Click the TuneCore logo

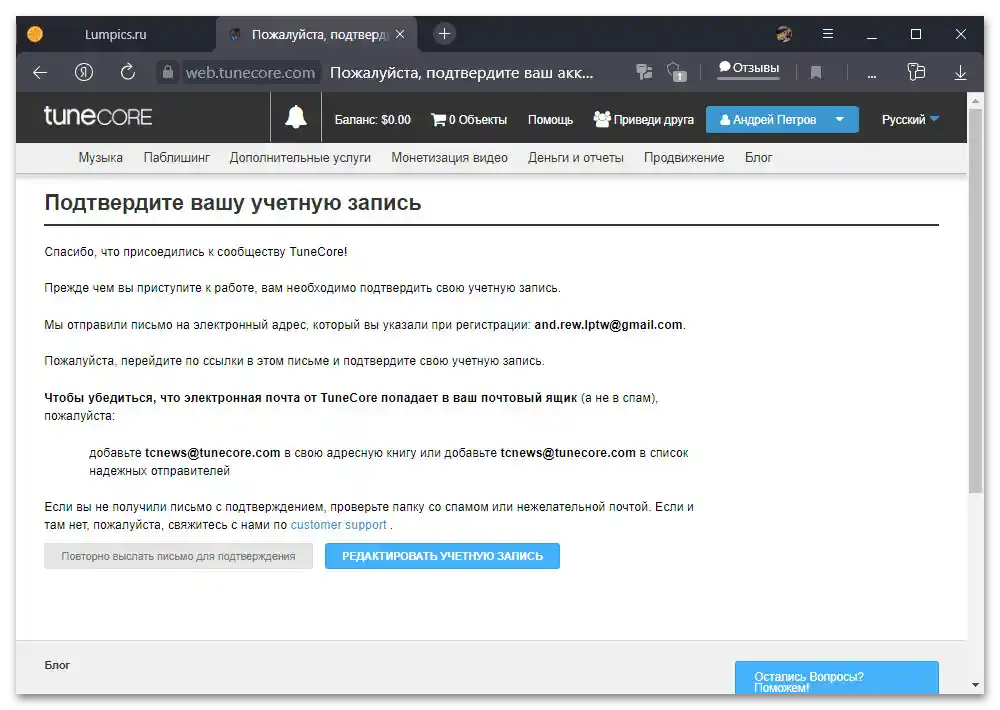[98, 117]
